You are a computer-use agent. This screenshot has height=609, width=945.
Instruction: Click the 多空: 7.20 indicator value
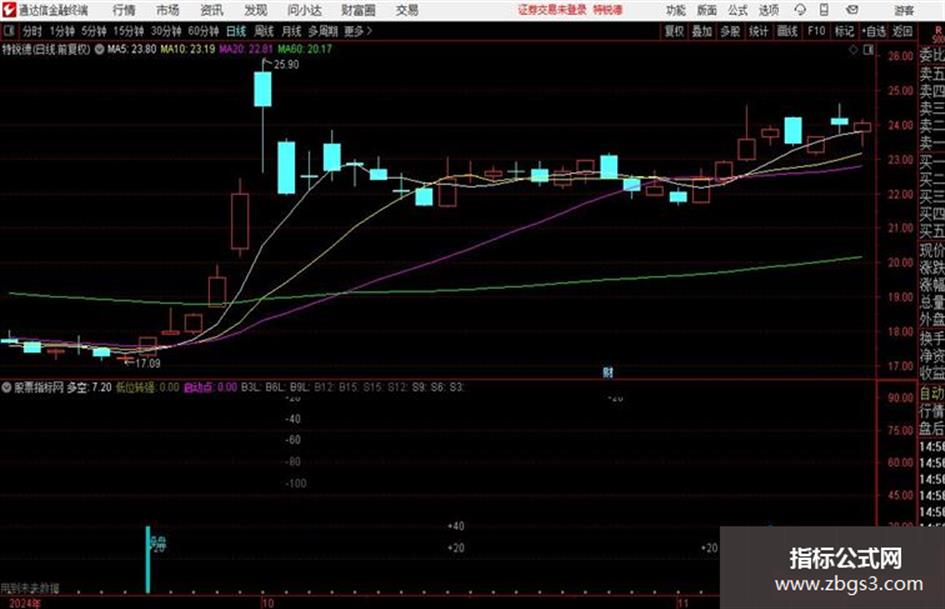(x=89, y=387)
